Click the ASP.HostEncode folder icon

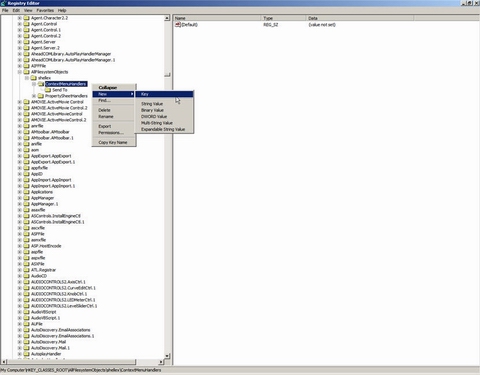(x=27, y=246)
